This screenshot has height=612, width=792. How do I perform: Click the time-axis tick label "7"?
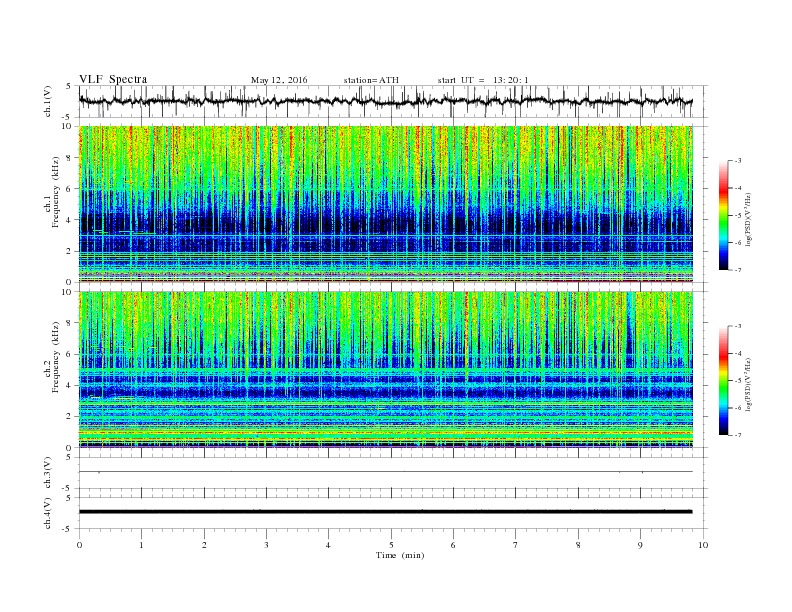pos(516,545)
